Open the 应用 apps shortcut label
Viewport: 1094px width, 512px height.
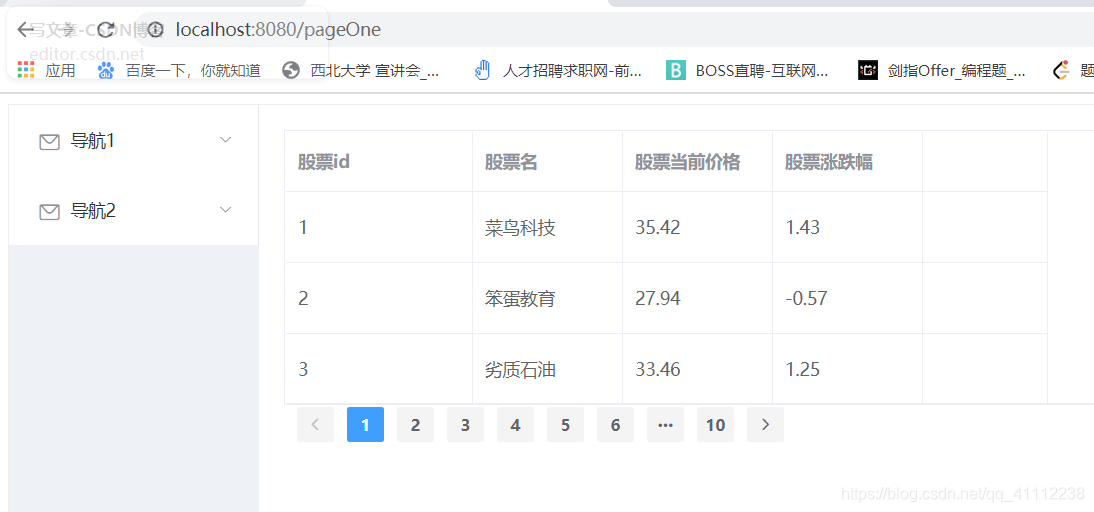60,70
